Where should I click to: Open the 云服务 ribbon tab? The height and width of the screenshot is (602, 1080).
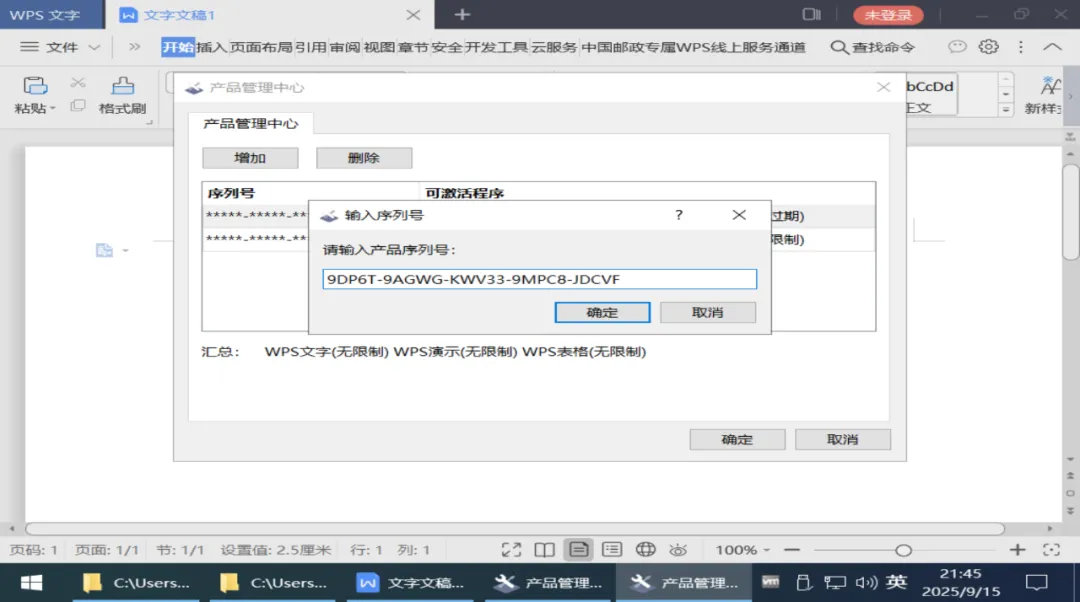click(x=554, y=47)
